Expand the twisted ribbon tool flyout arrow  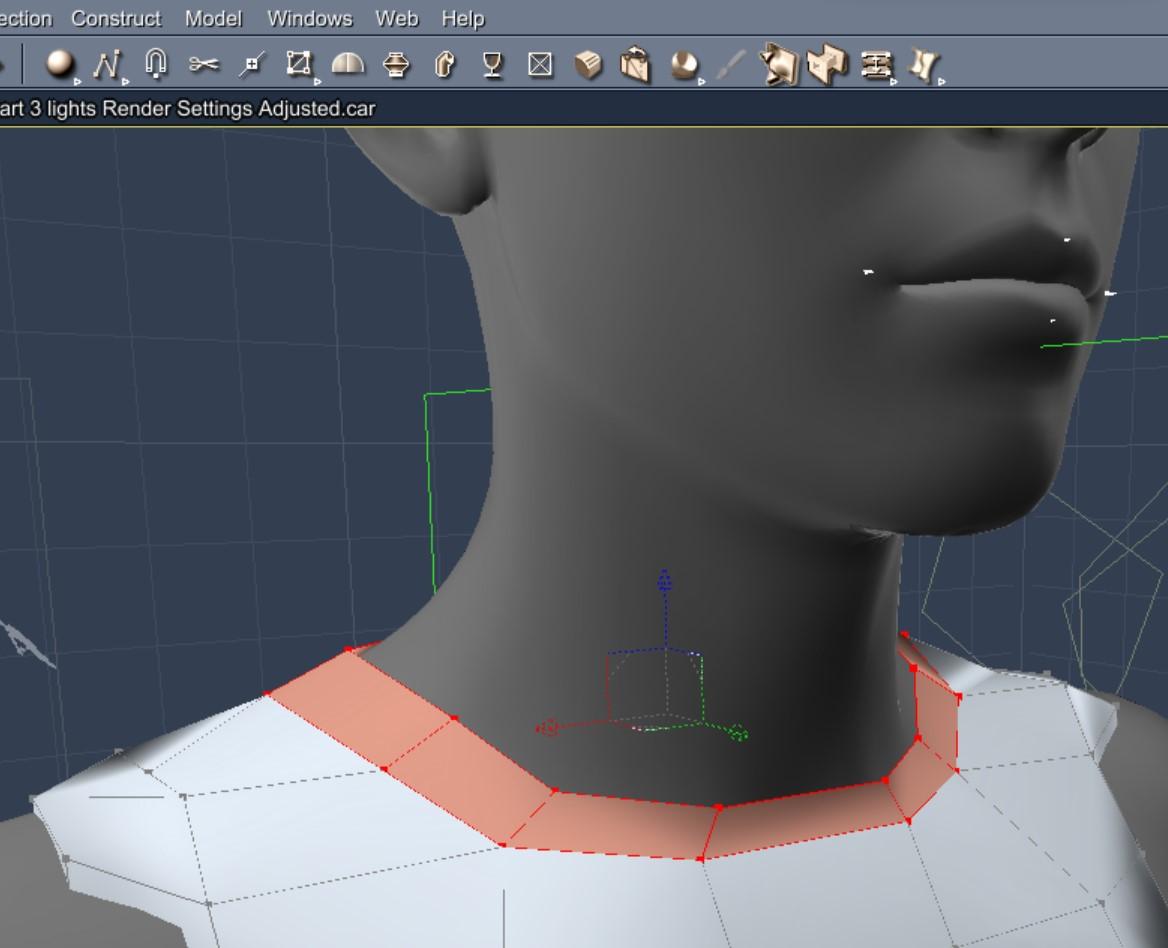point(942,81)
